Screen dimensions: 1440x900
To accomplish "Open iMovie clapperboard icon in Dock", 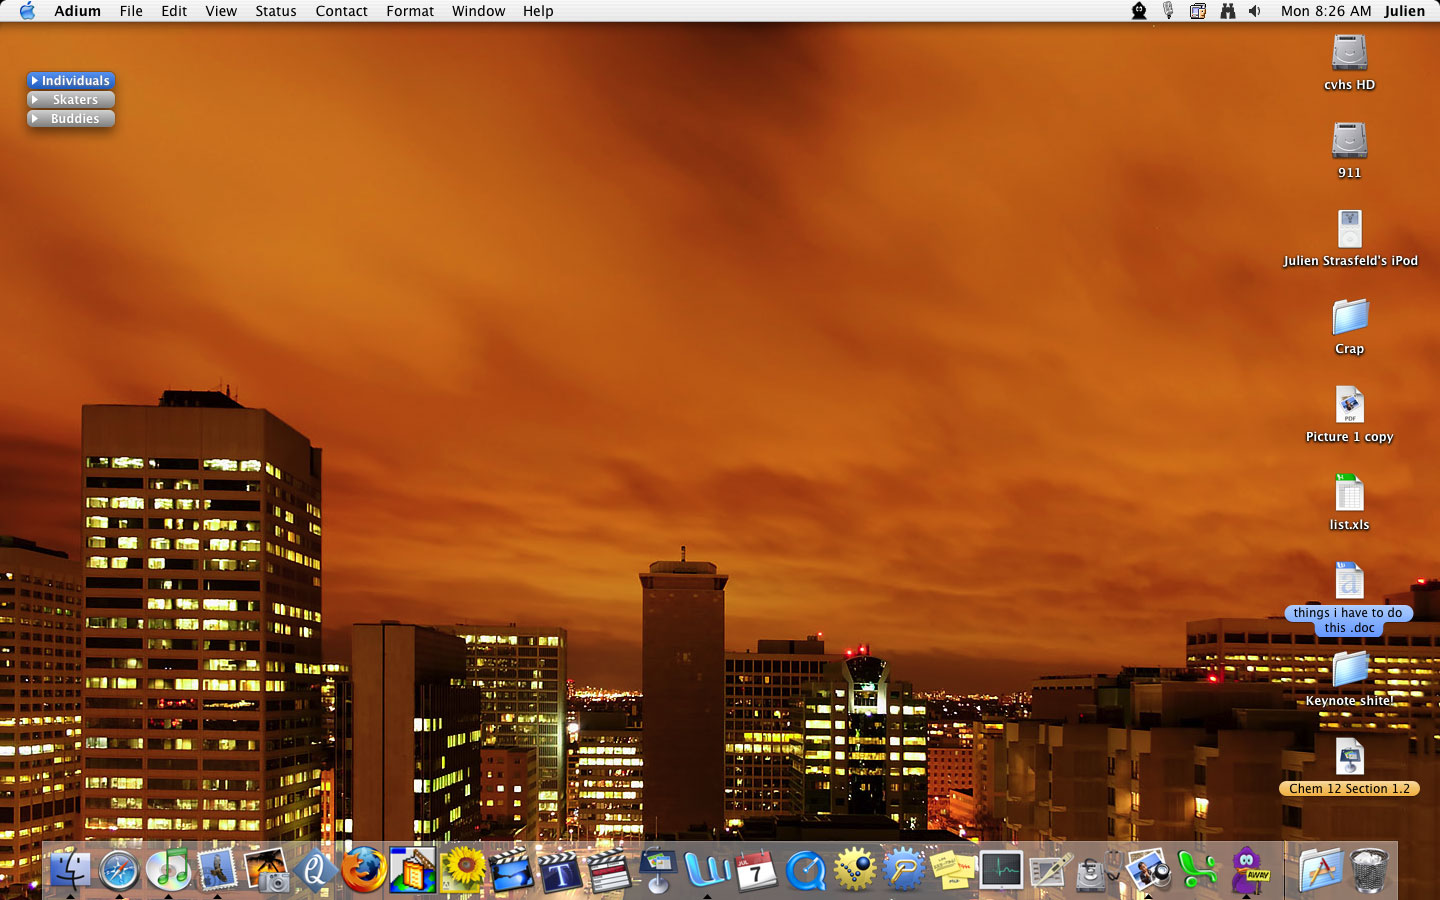I will [511, 869].
